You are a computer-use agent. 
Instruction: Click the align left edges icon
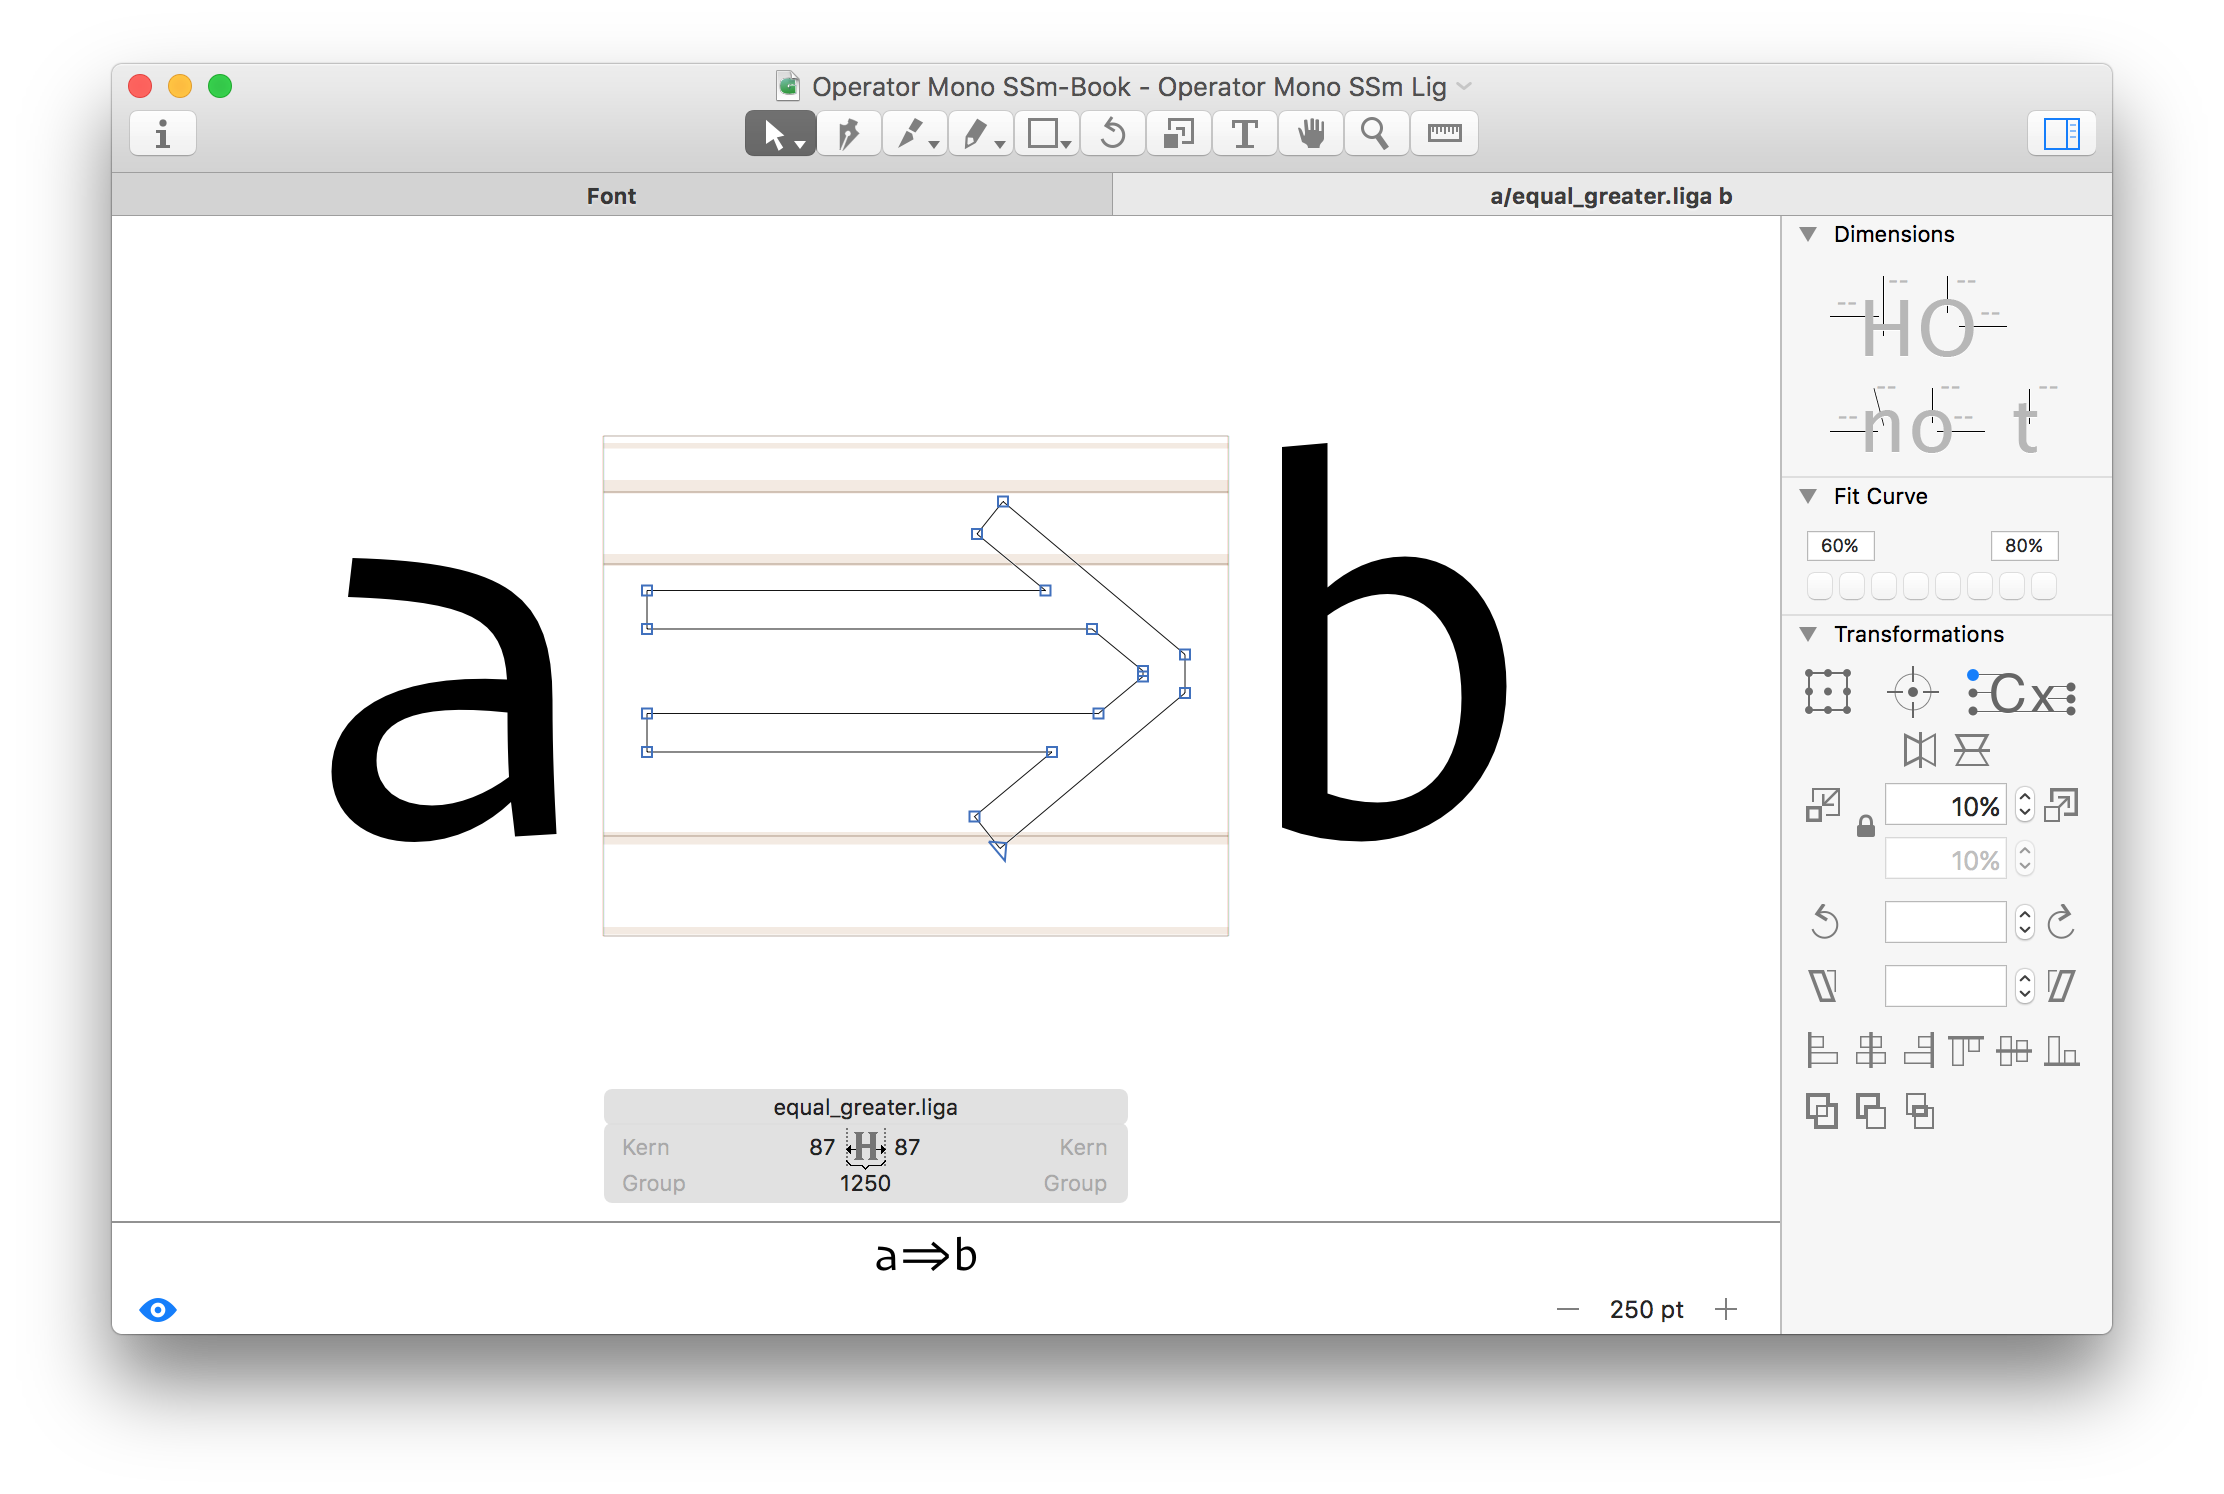[1822, 1050]
